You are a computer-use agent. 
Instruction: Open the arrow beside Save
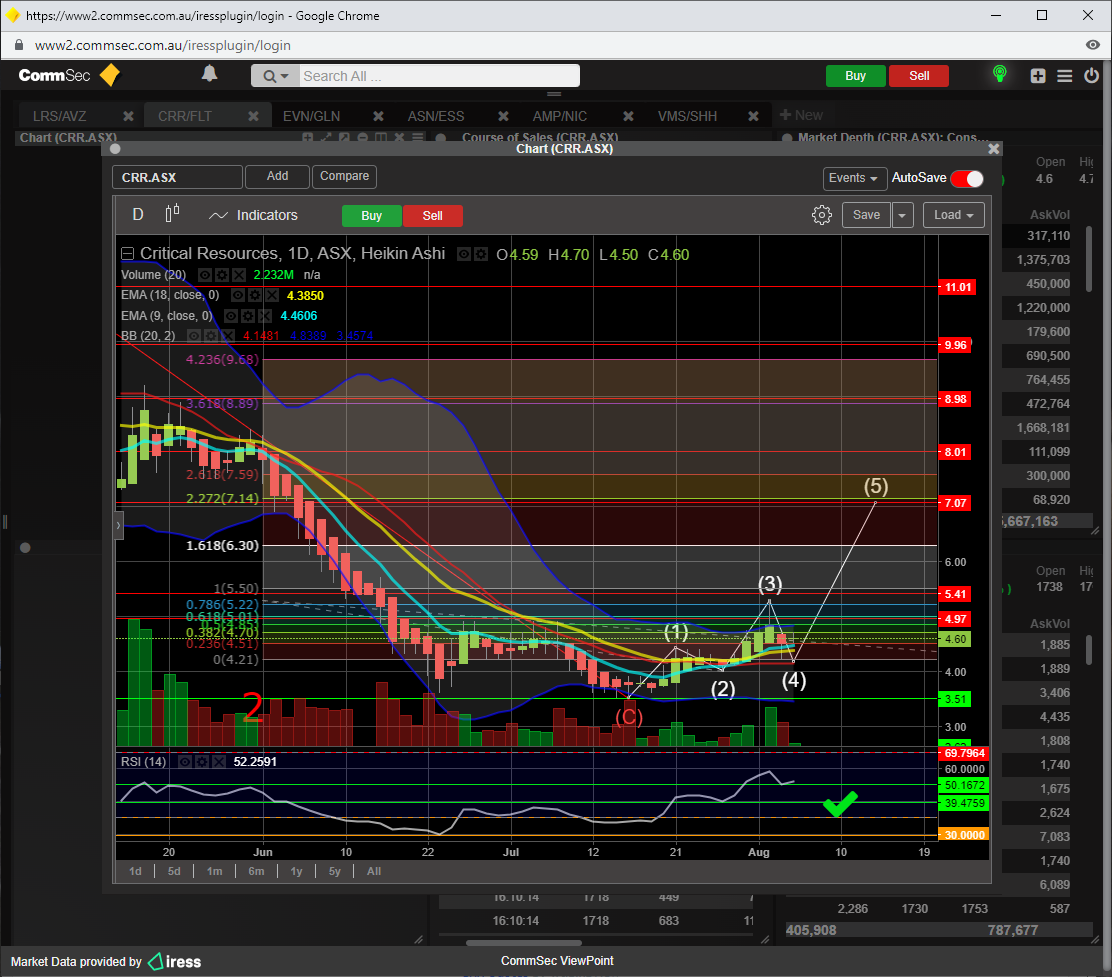click(x=902, y=215)
